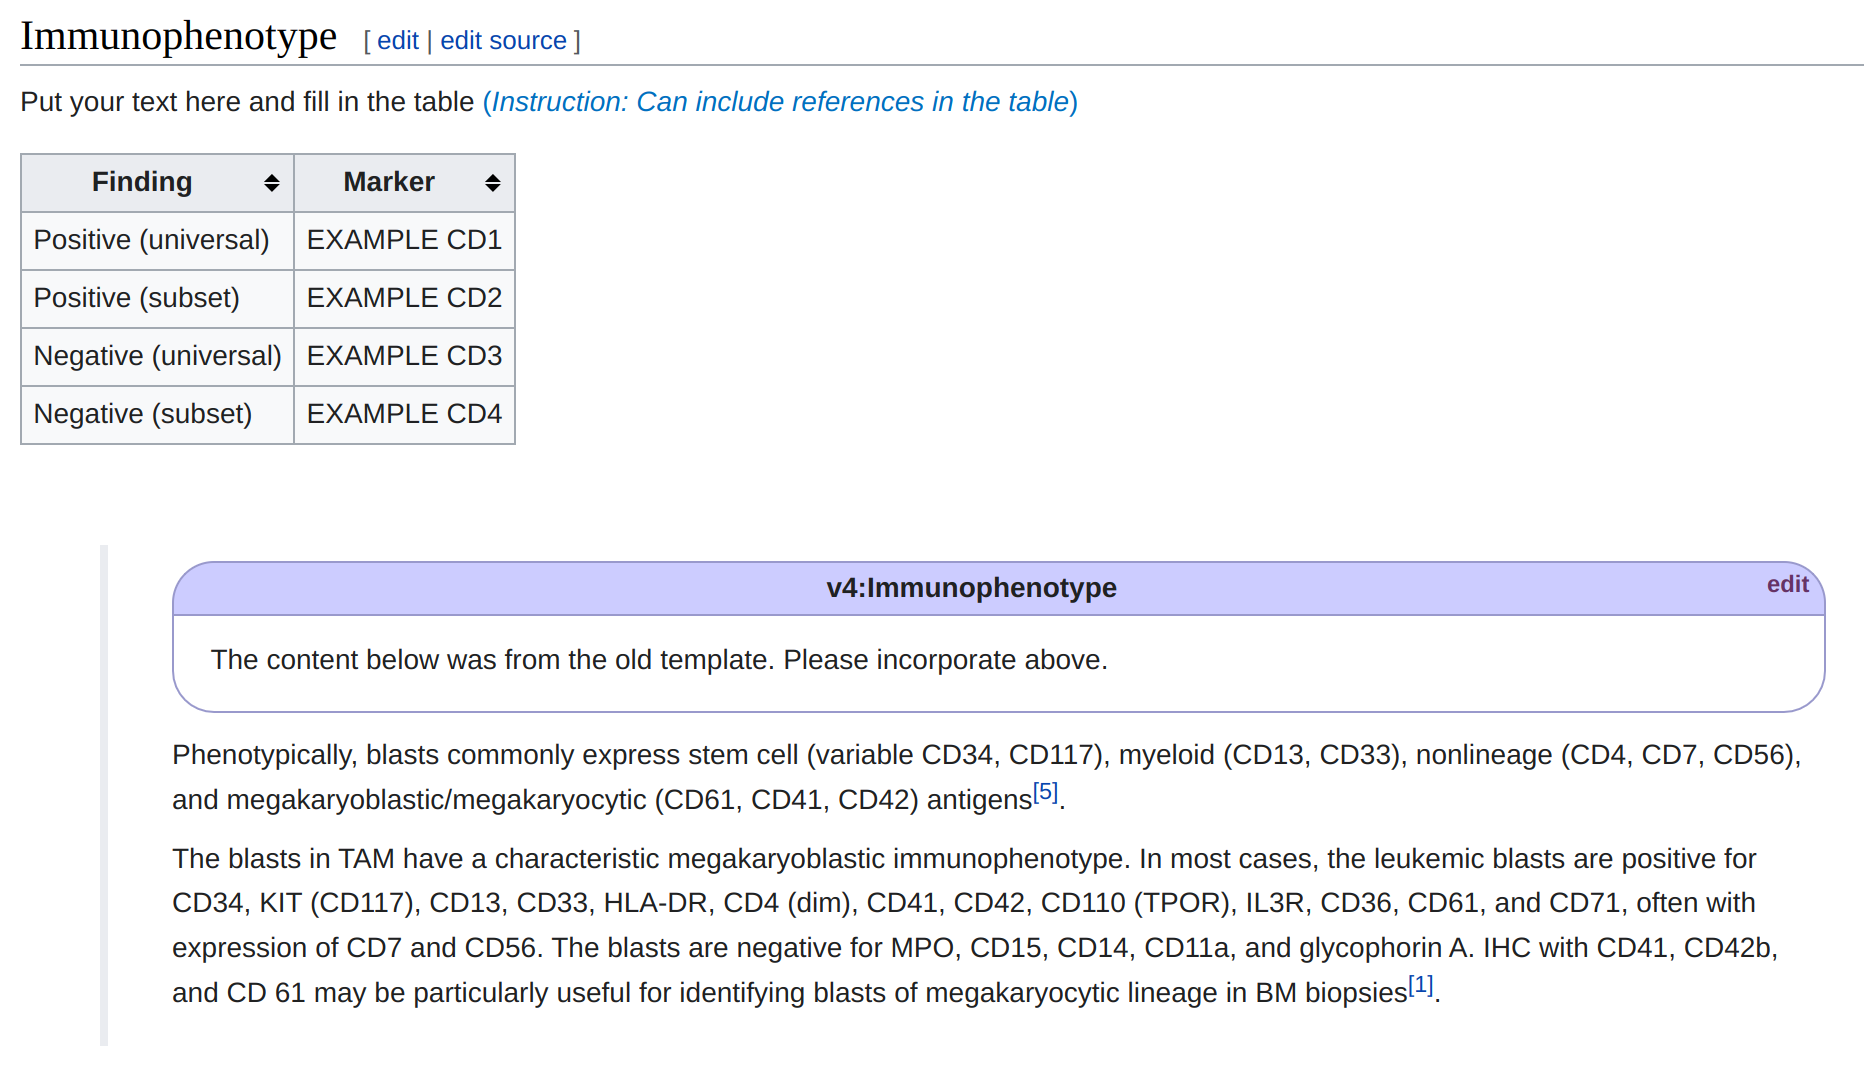Click the EXAMPLE CD4 cell
Viewport: 1864px width, 1083px height.
coord(404,414)
